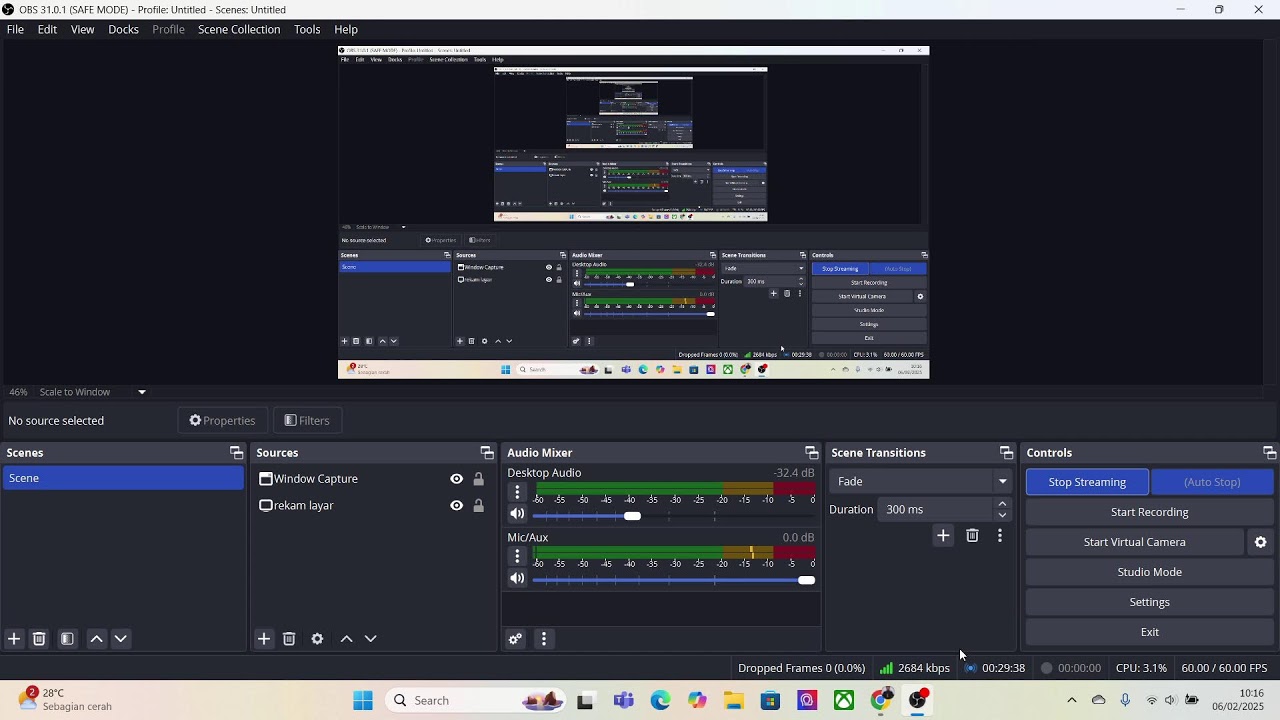The height and width of the screenshot is (720, 1280).
Task: Remove scene transition trash icon
Action: click(972, 536)
